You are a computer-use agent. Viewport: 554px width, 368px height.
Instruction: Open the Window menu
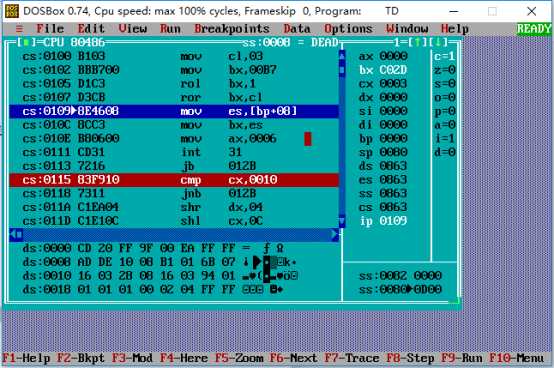407,29
